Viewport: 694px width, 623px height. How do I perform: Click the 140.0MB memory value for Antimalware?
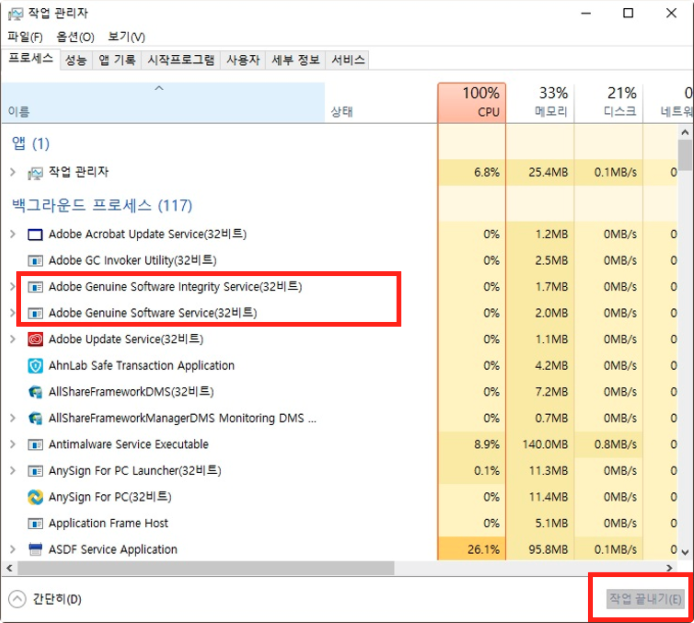(x=545, y=444)
